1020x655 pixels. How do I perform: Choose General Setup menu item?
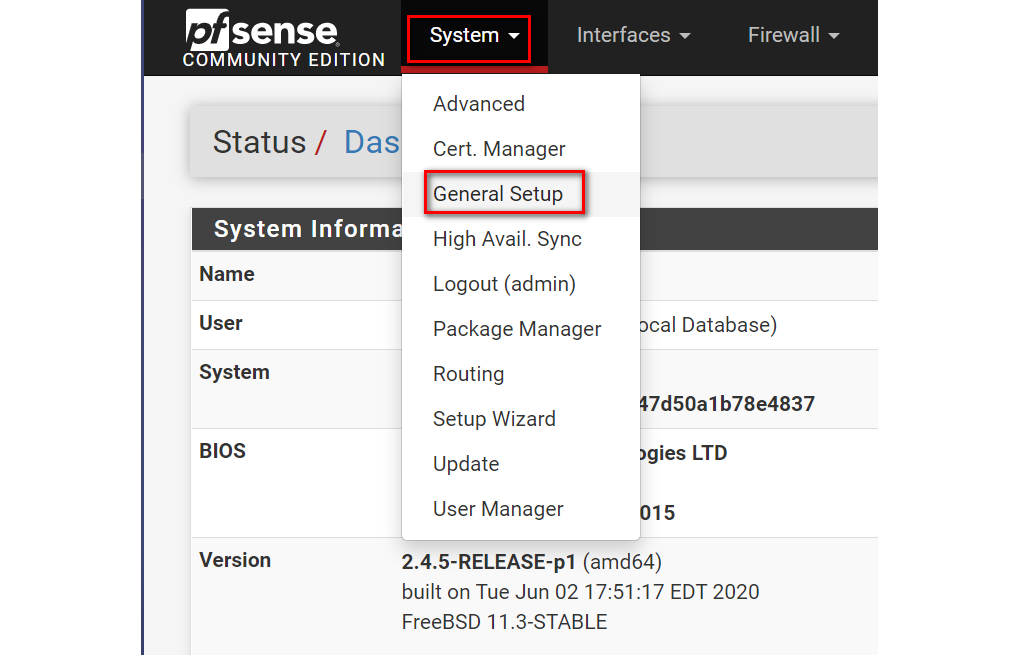point(498,194)
